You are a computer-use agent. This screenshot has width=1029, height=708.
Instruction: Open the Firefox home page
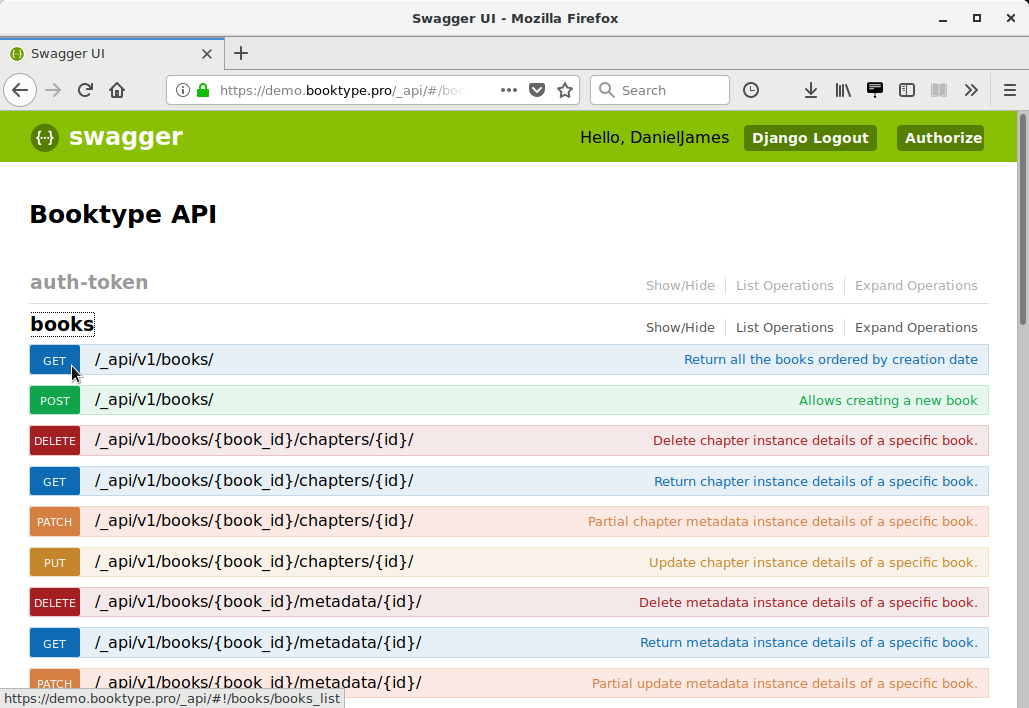click(x=117, y=90)
